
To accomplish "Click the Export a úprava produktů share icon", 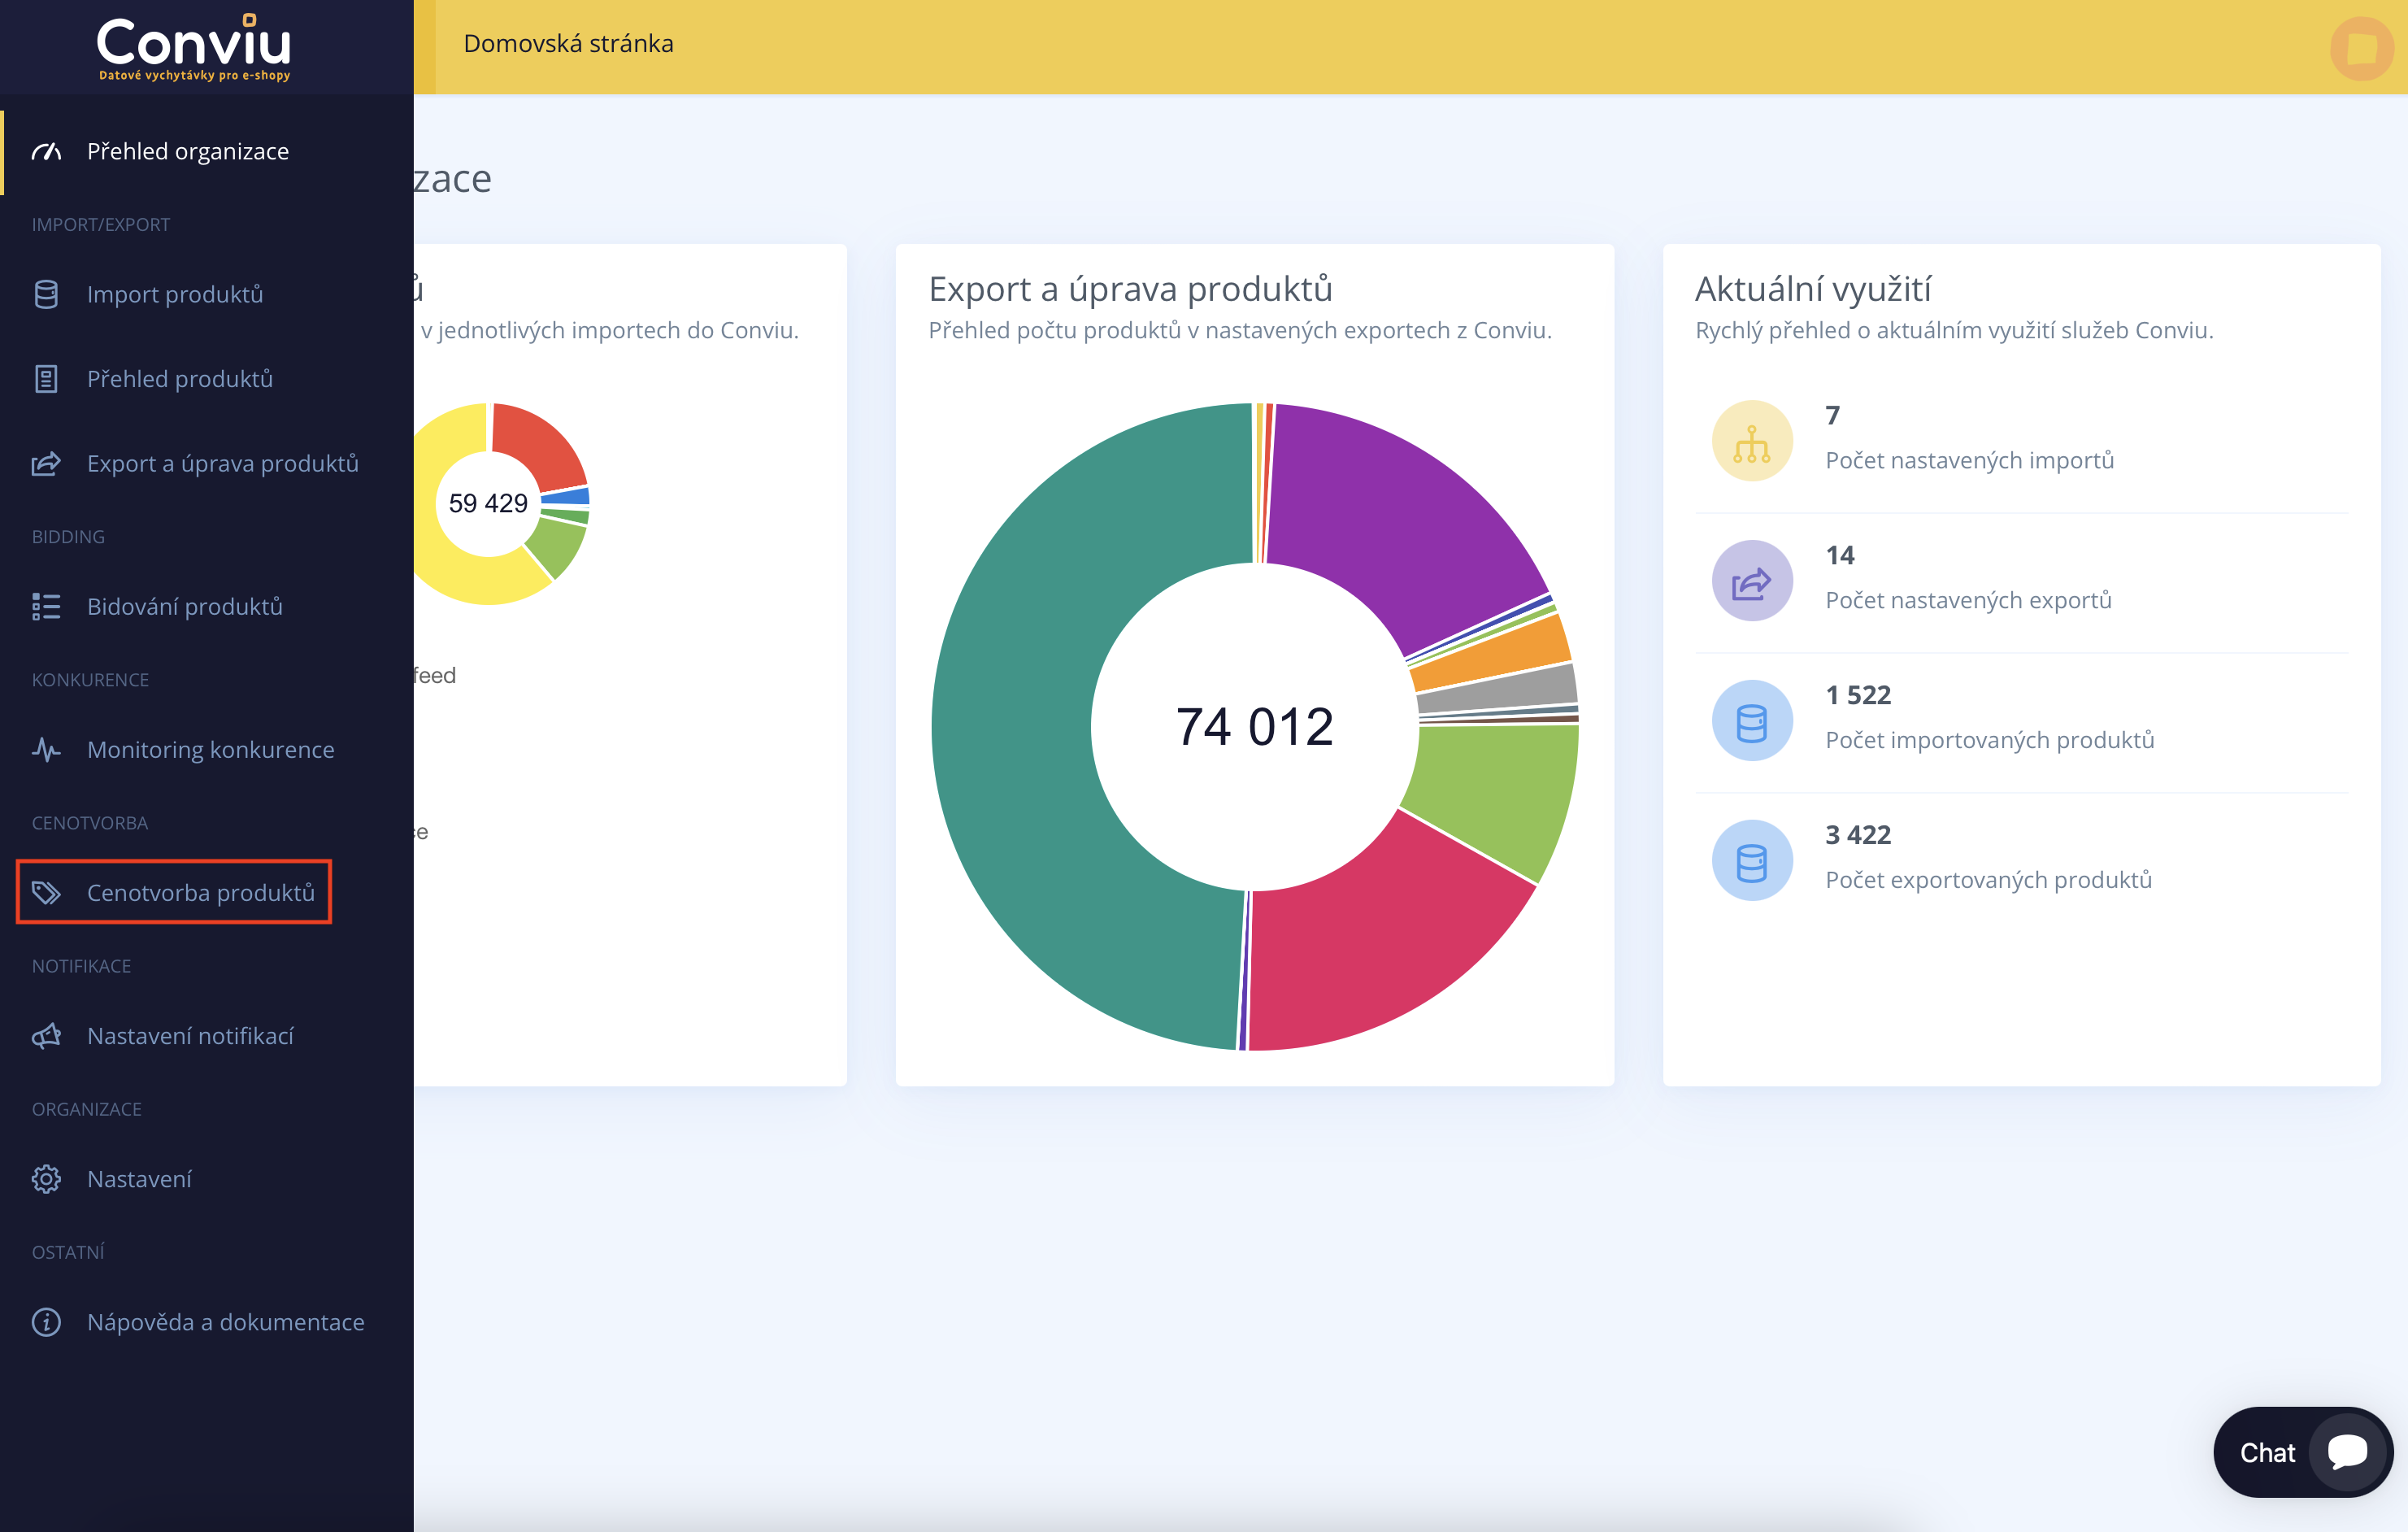I will point(46,464).
